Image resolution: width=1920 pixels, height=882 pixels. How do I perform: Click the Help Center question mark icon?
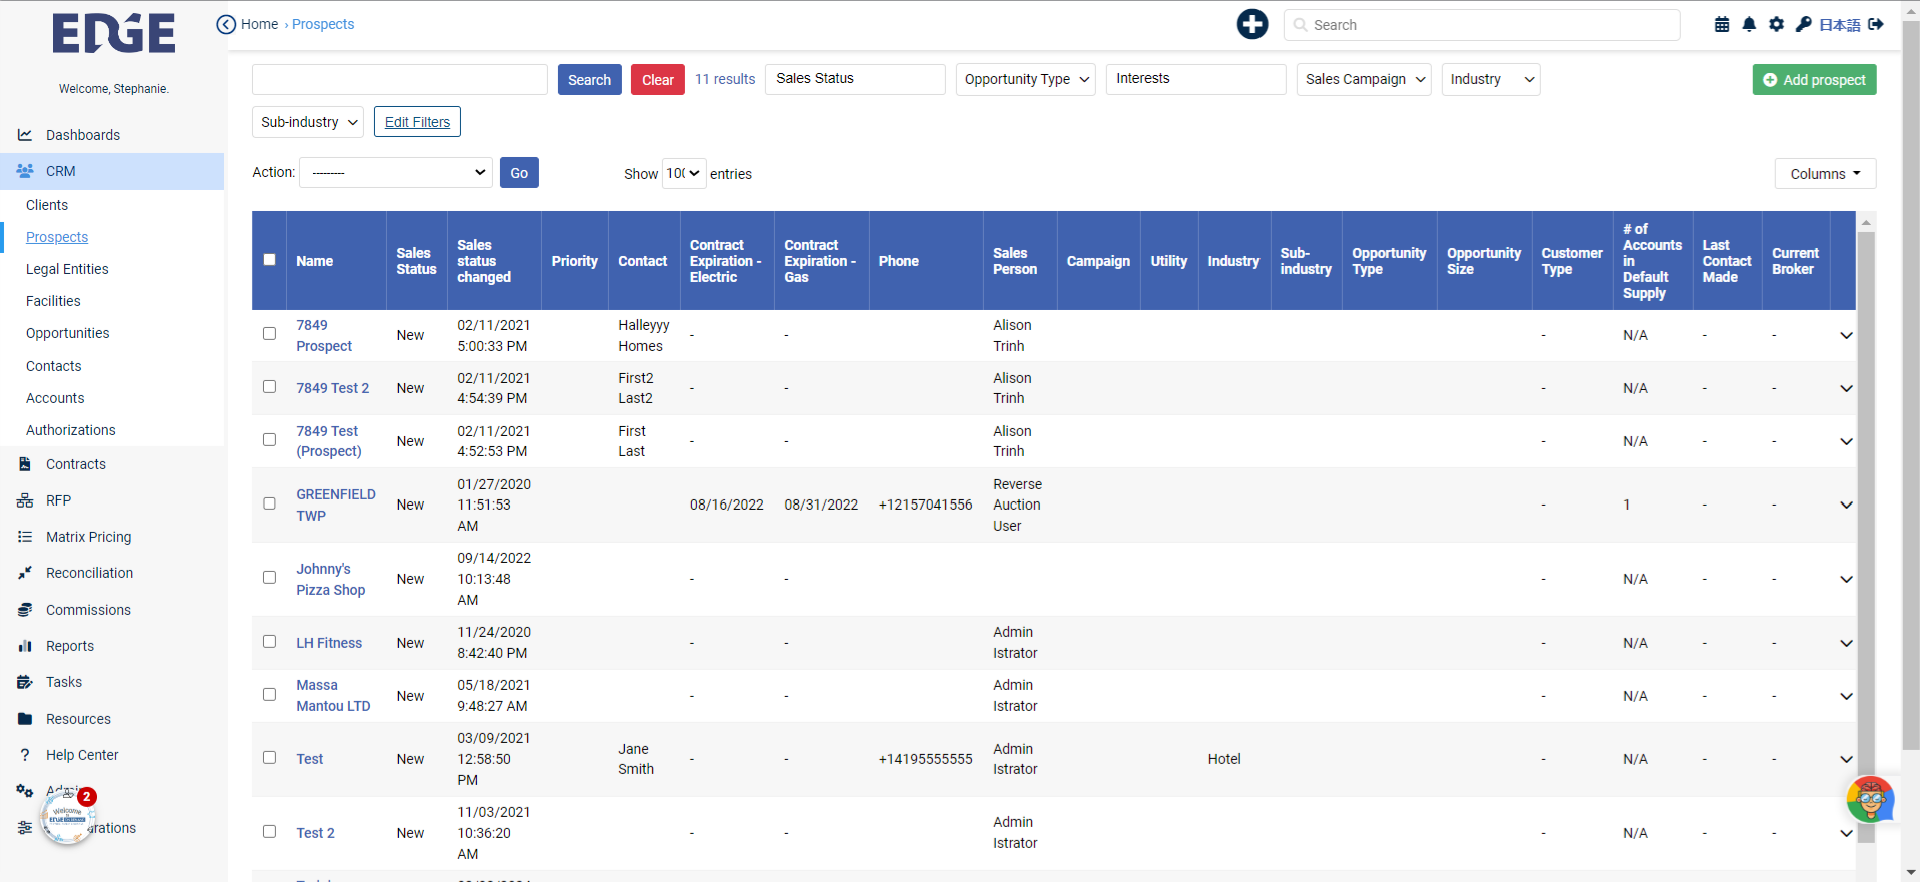click(25, 755)
